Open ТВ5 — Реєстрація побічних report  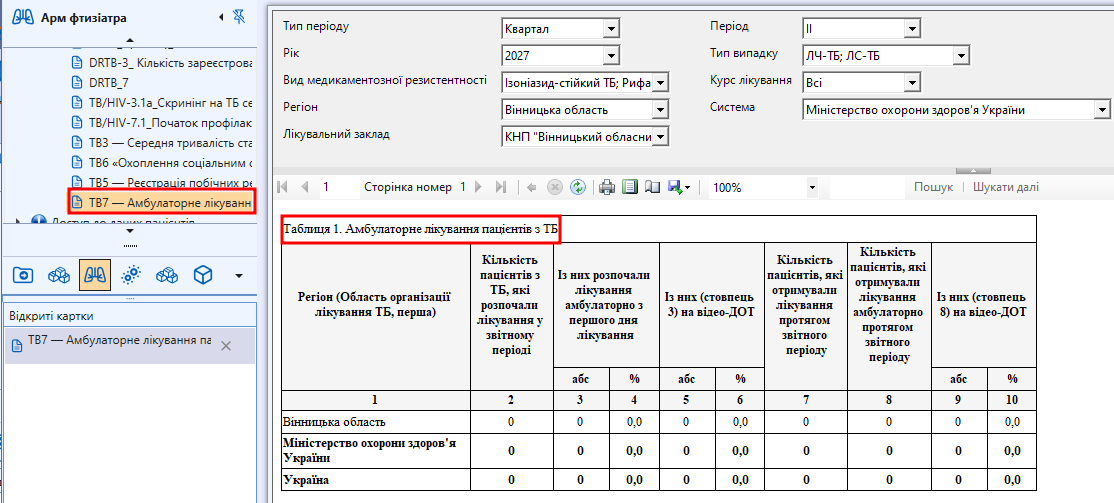pyautogui.click(x=163, y=183)
